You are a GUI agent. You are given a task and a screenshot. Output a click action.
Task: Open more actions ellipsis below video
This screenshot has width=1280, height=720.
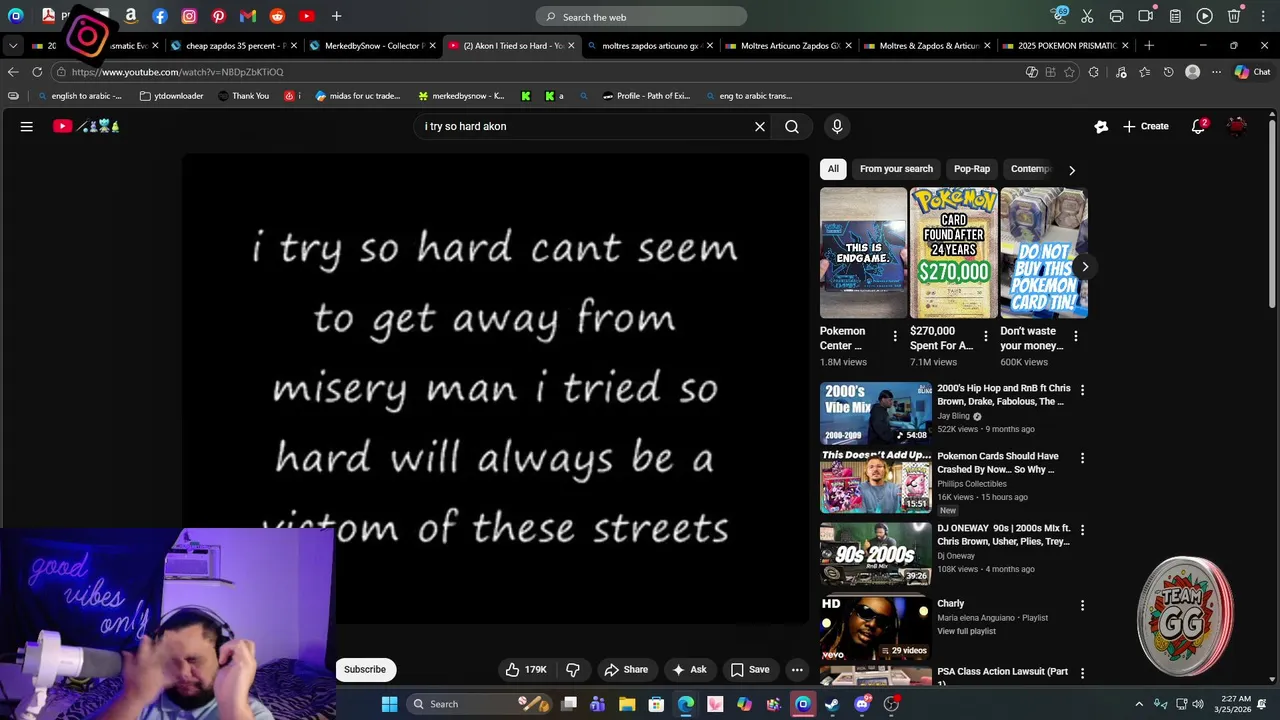tap(797, 670)
